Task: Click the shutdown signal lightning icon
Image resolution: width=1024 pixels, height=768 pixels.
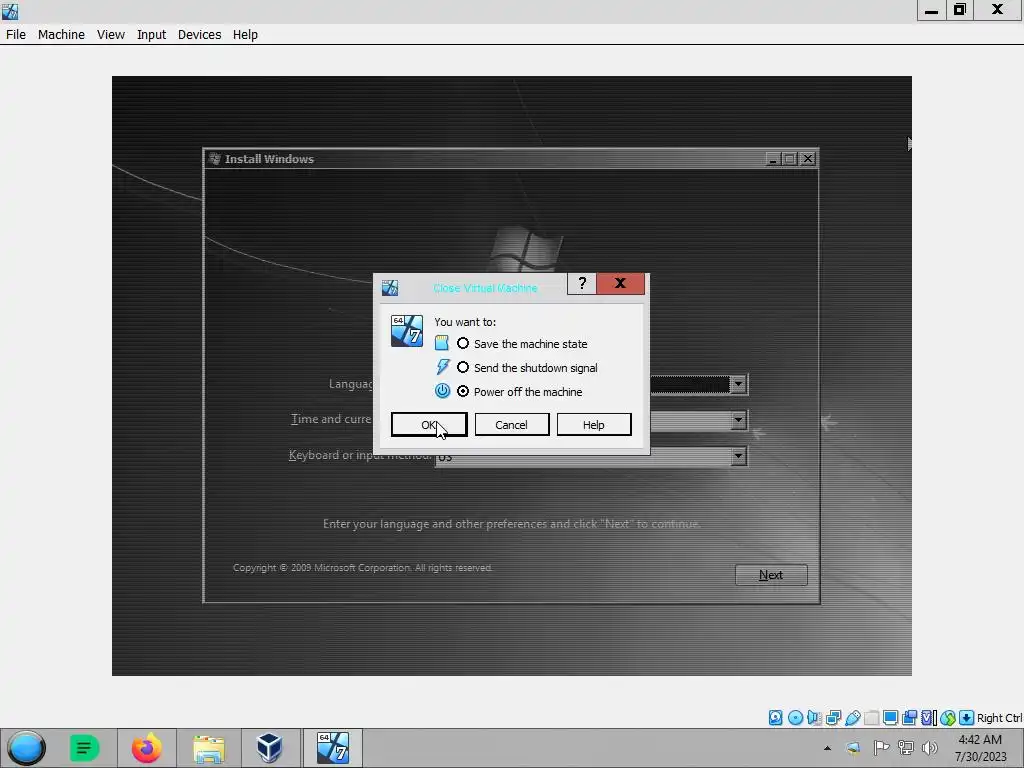Action: (442, 367)
